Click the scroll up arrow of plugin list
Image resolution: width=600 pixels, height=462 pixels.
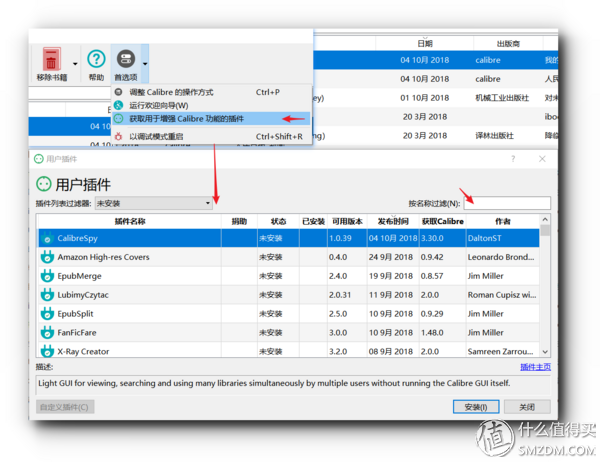coord(545,219)
